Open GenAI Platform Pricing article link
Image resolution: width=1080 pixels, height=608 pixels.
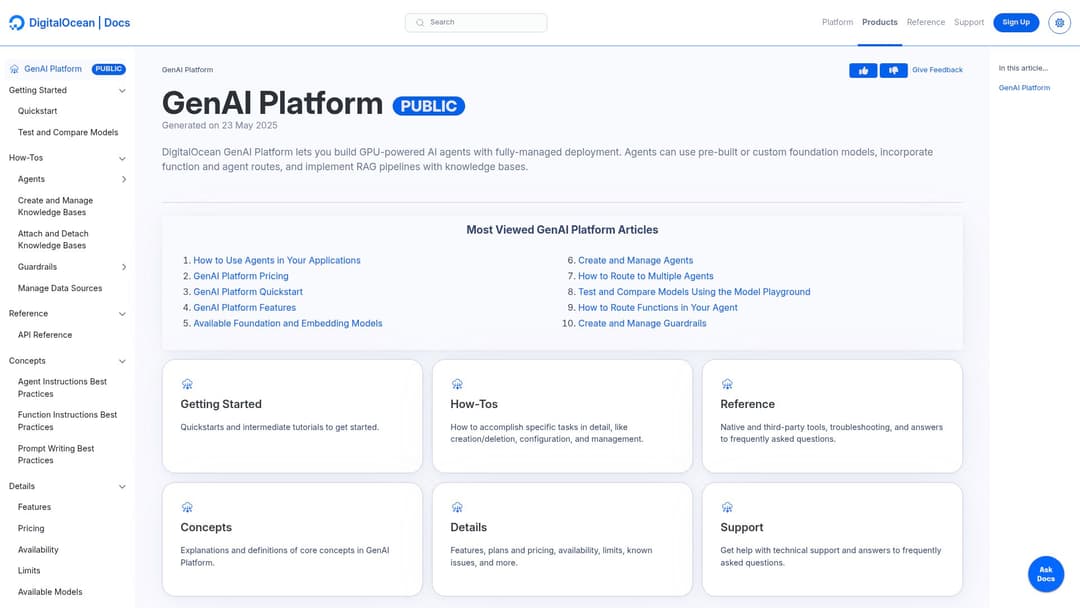pos(240,276)
